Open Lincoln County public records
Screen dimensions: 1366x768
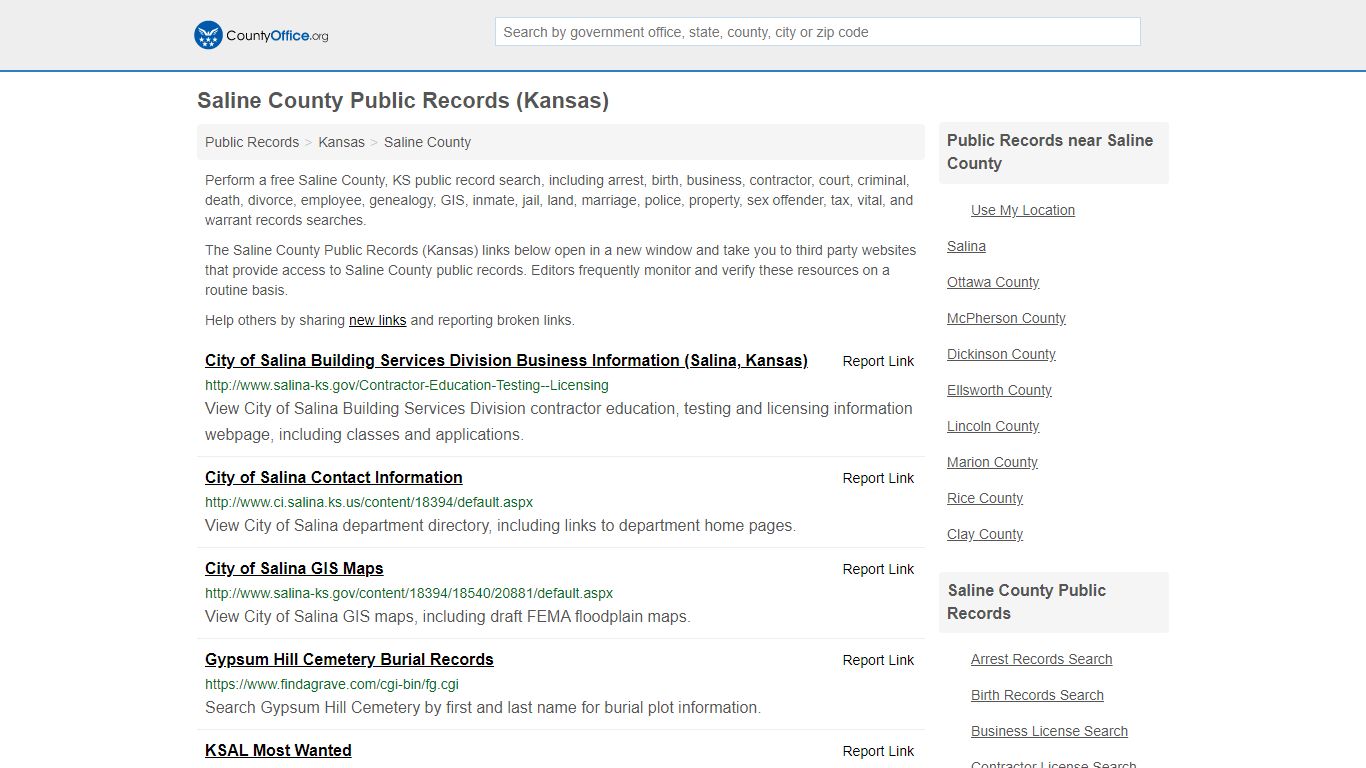click(x=993, y=426)
